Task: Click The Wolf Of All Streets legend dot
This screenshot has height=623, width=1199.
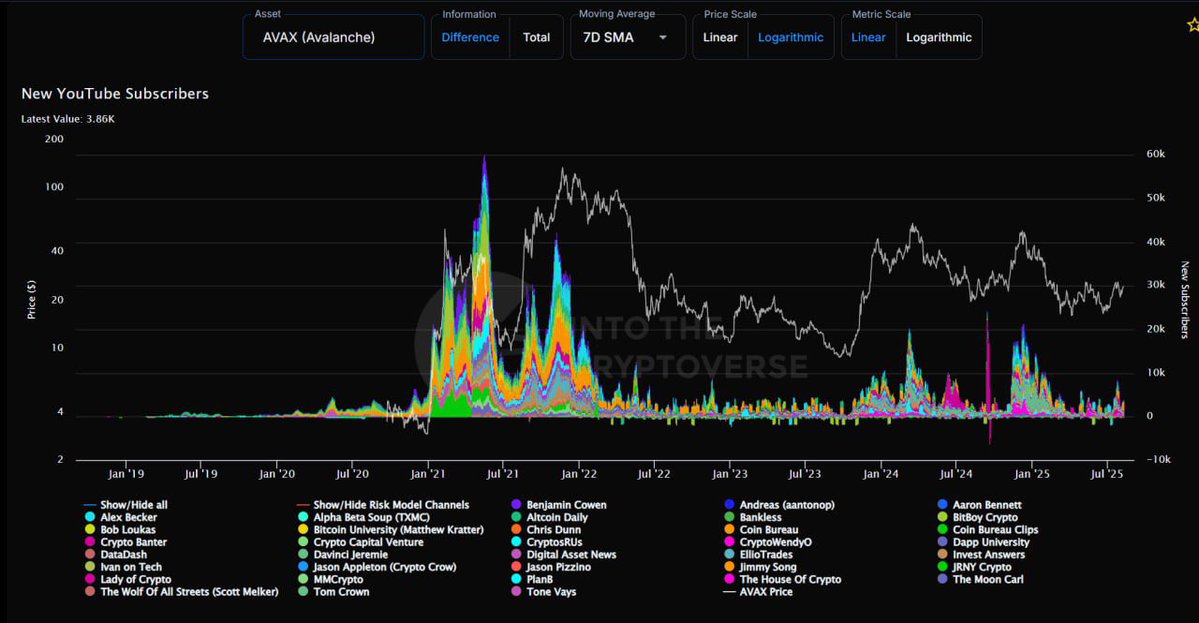Action: (x=90, y=592)
